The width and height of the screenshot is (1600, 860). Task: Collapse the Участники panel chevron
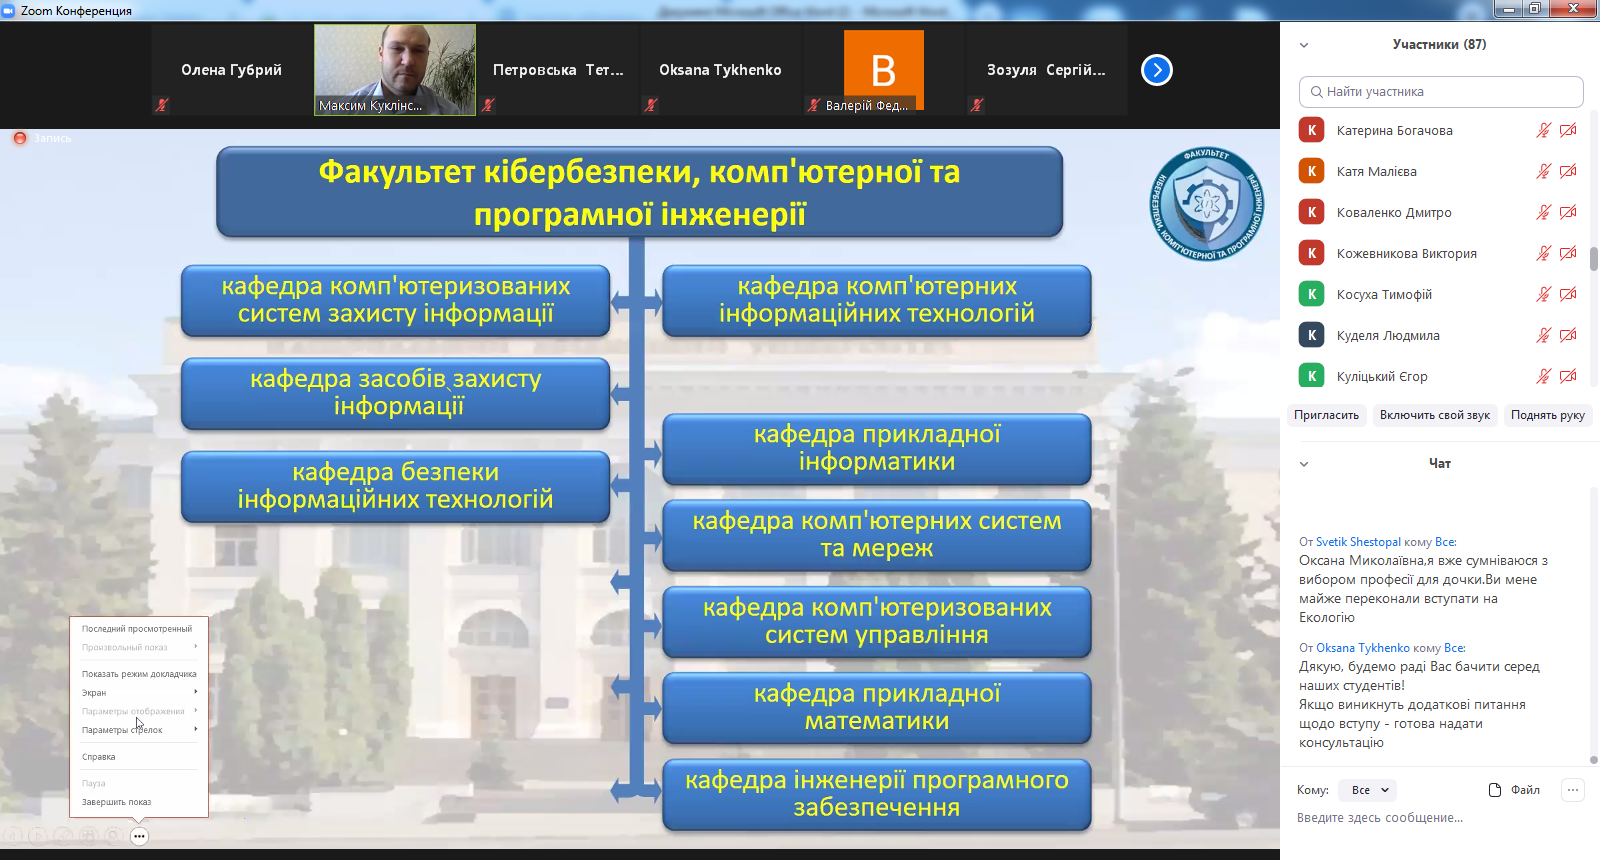(x=1304, y=45)
